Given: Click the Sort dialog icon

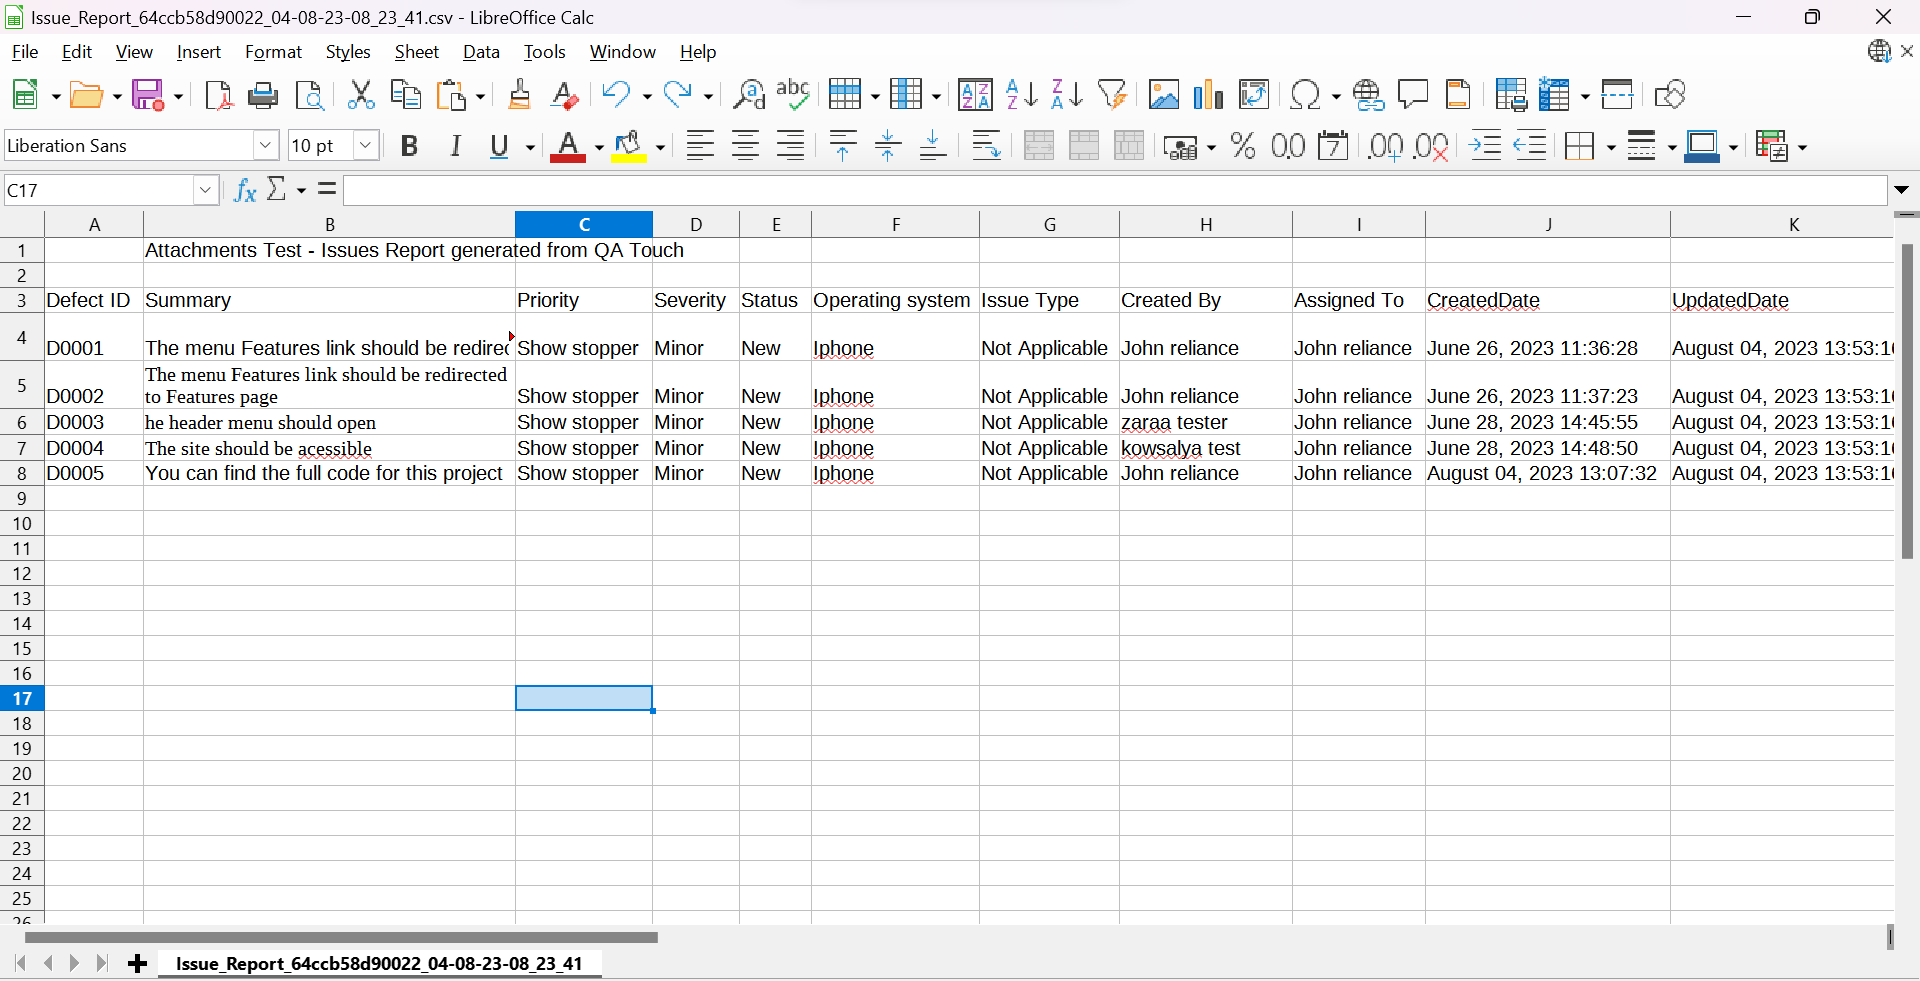Looking at the screenshot, I should point(975,95).
